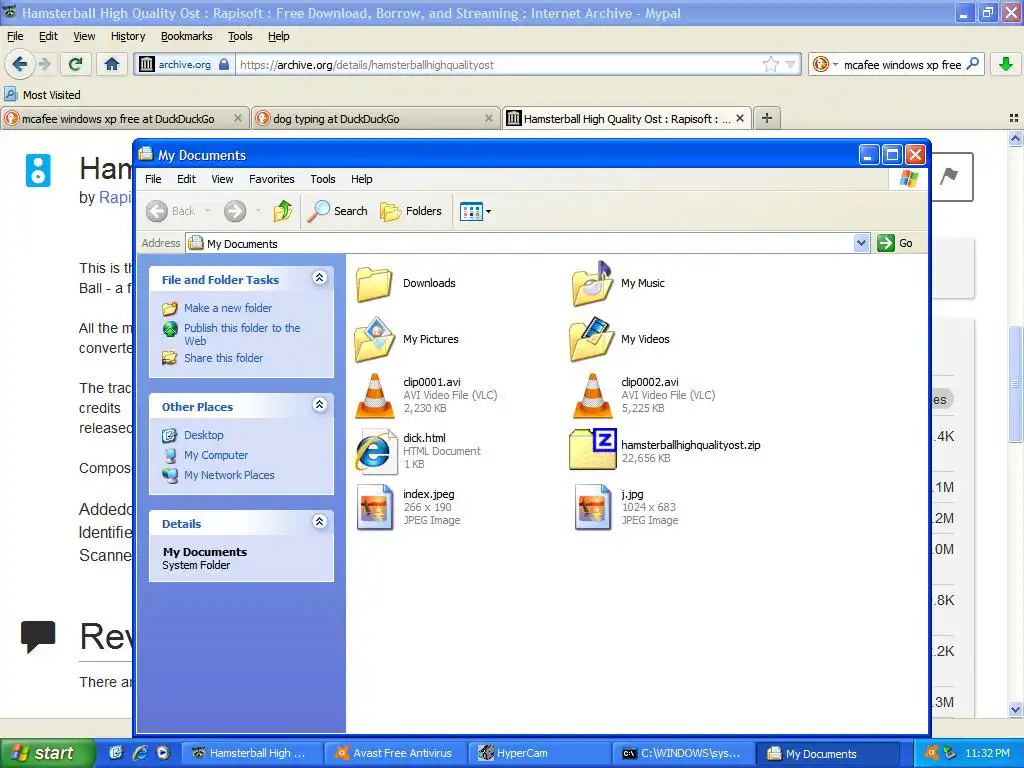The image size is (1024, 768).
Task: Click the Up folder arrow in Explorer toolbar
Action: pyautogui.click(x=283, y=211)
